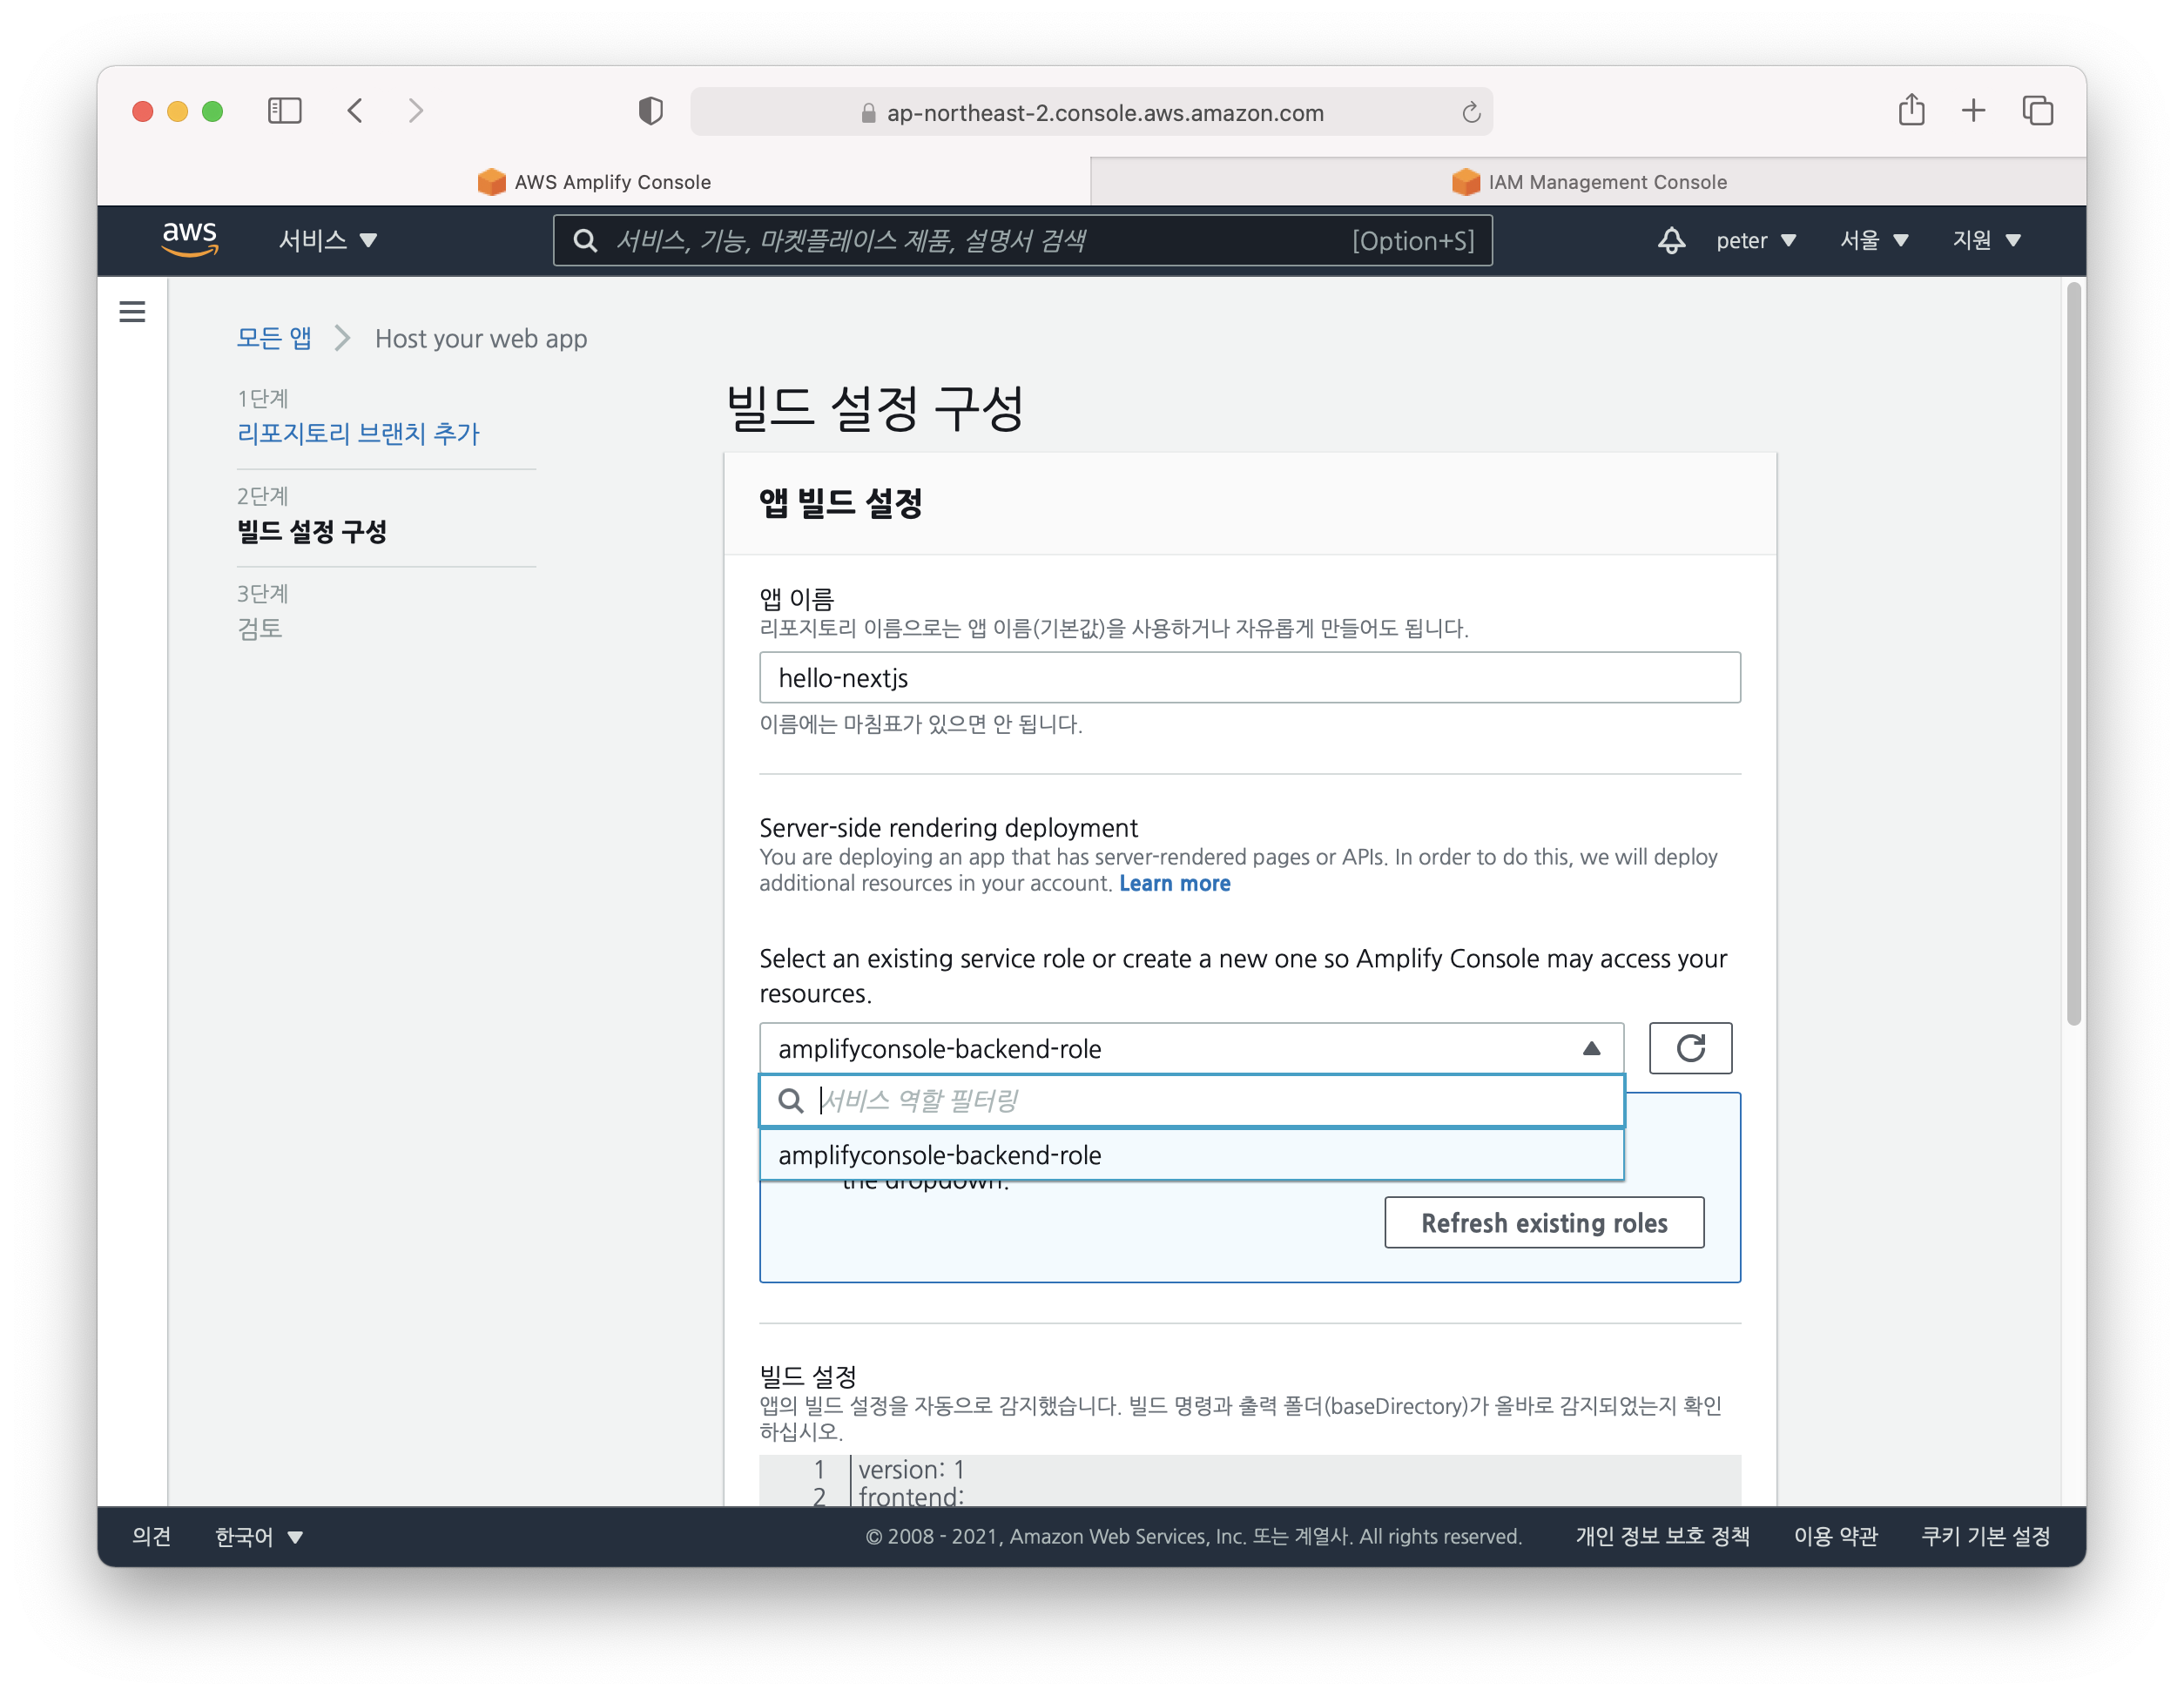Expand the 서비스 services dropdown
The width and height of the screenshot is (2184, 1696).
[x=327, y=240]
